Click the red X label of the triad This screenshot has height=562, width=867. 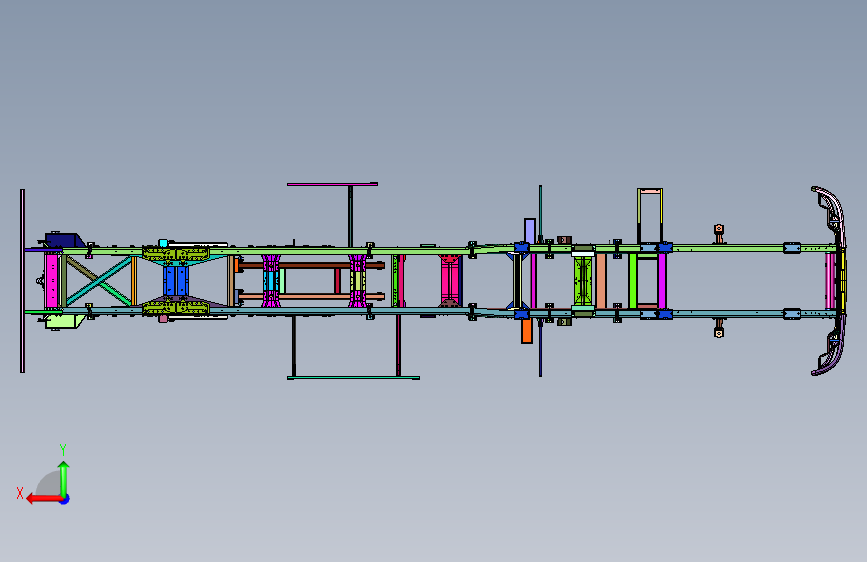(20, 493)
